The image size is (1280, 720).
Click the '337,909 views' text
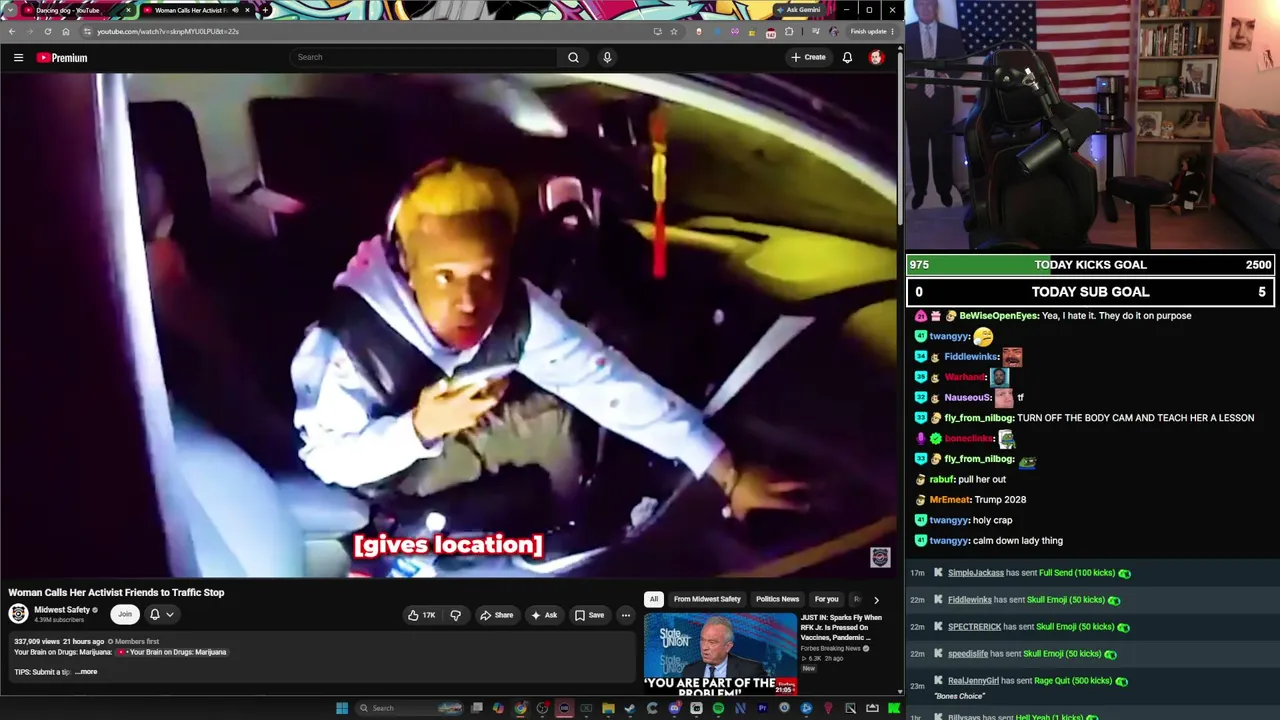click(x=37, y=641)
